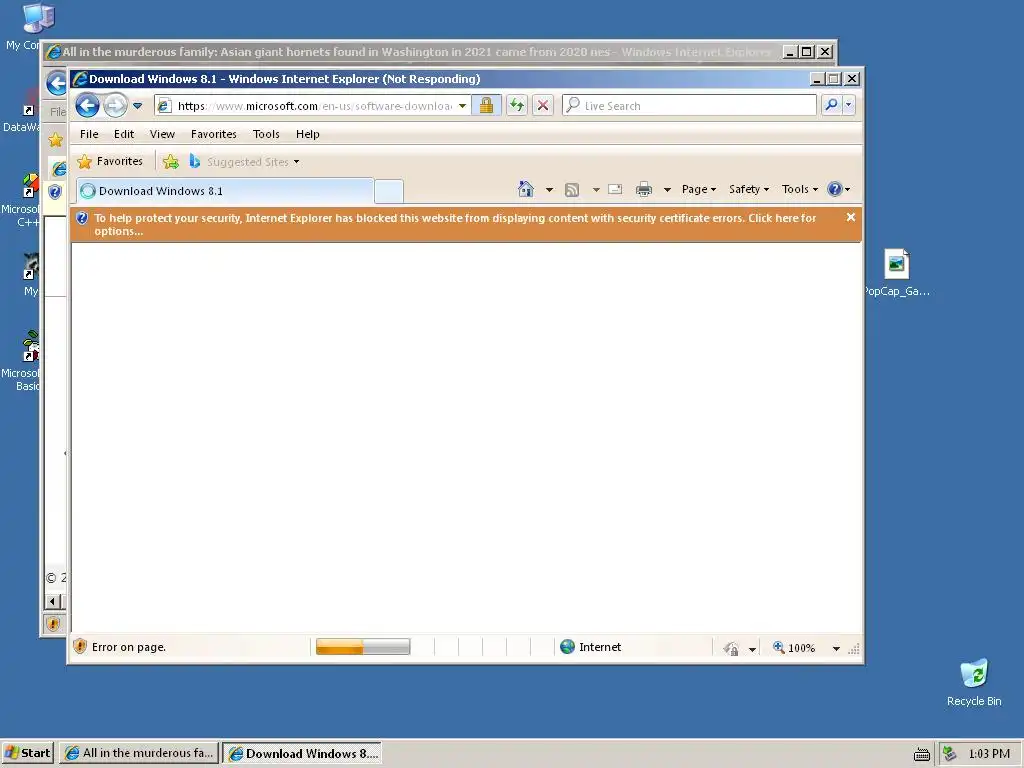
Task: Select the Download Windows 8.1 tab
Action: (225, 191)
